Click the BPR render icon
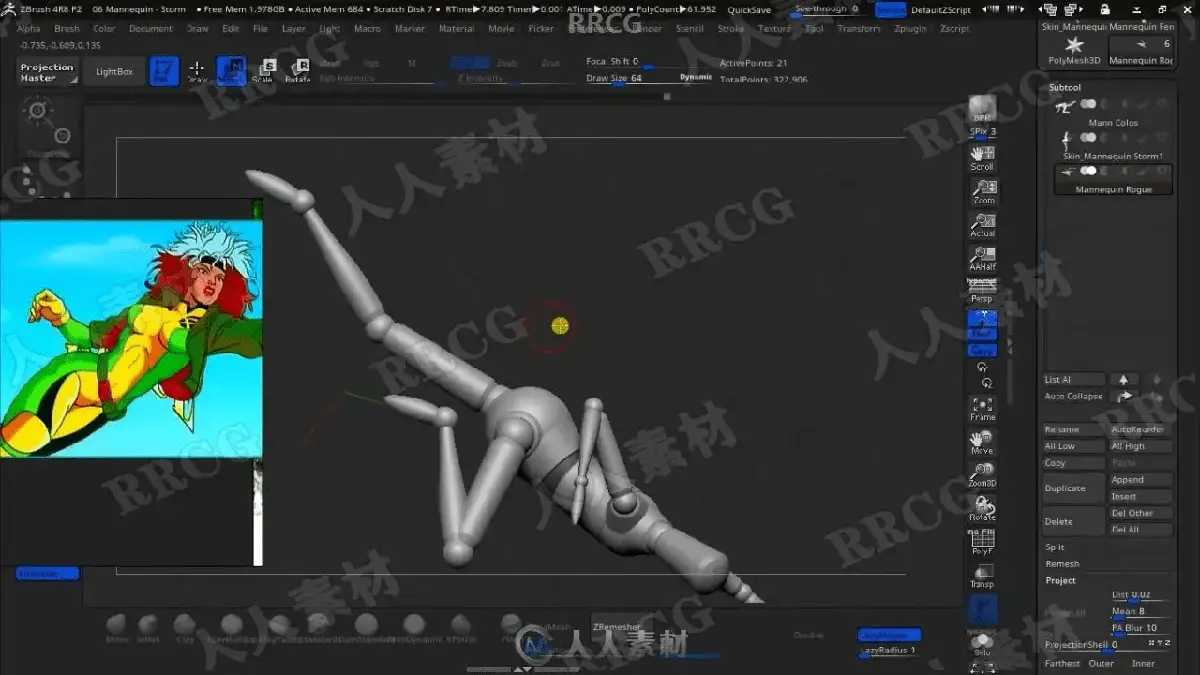This screenshot has height=675, width=1200. click(982, 108)
